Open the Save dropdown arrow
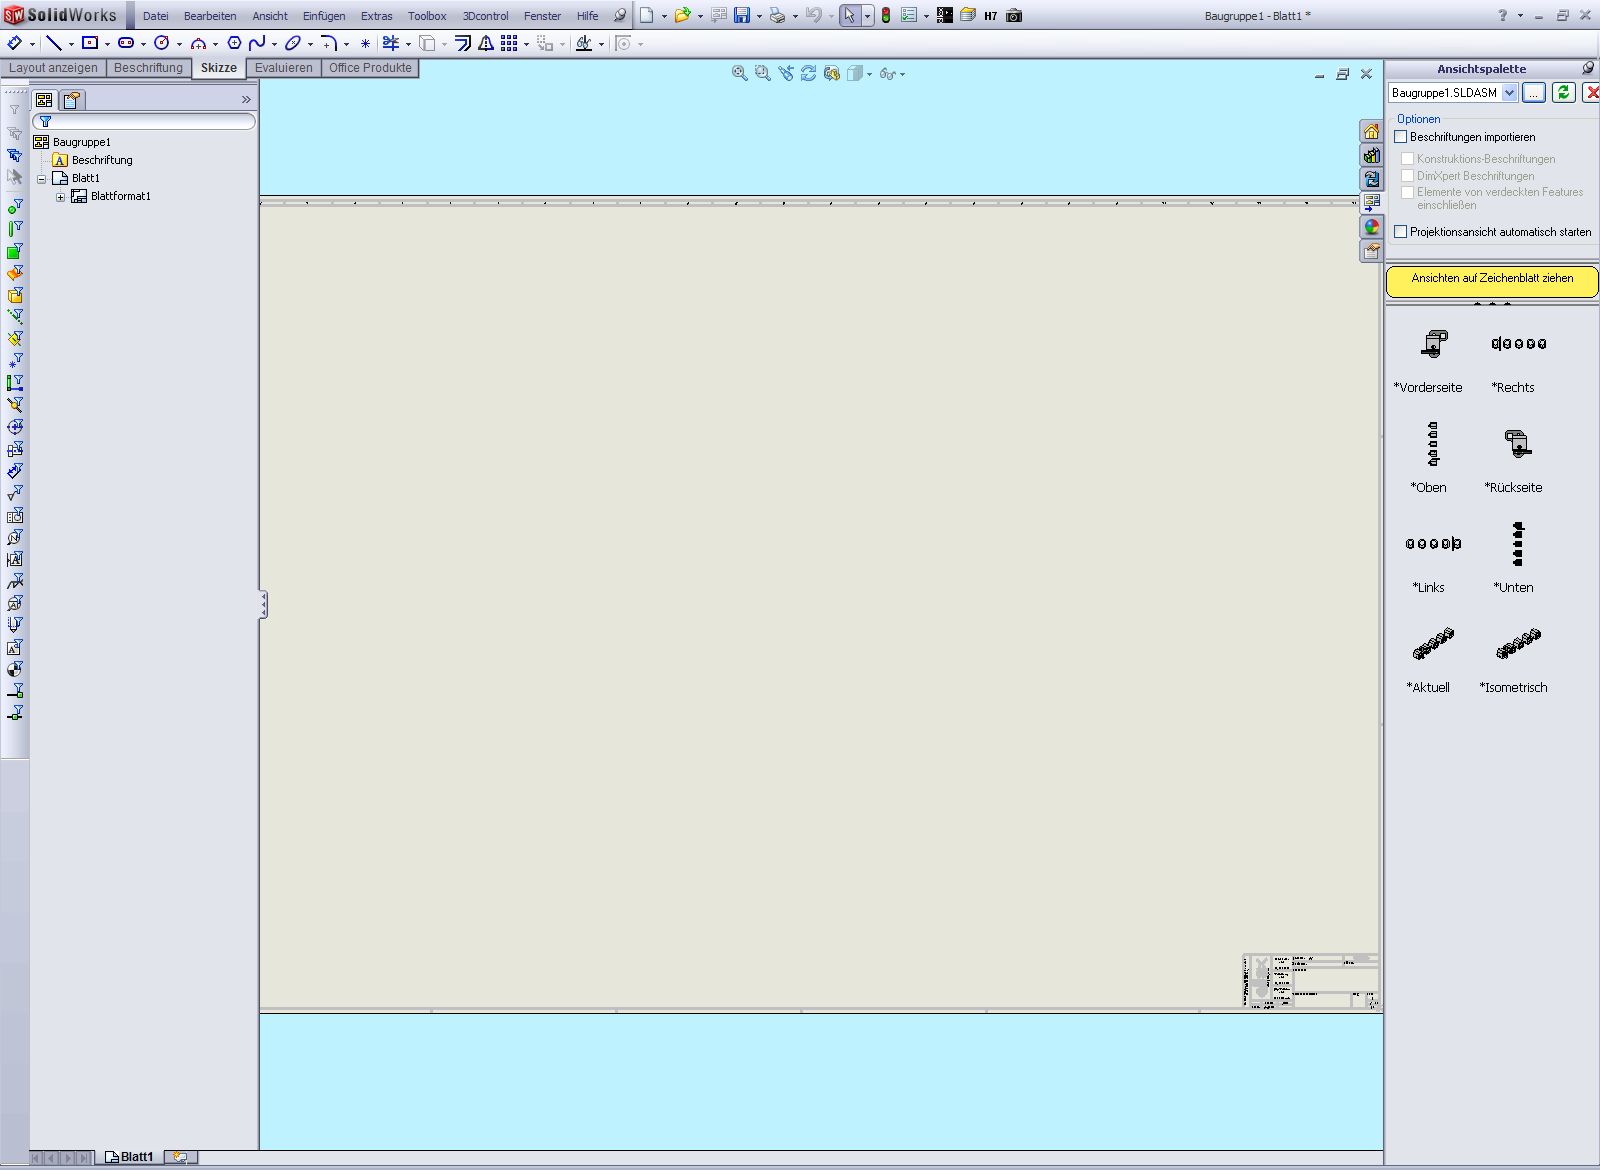Screen dimensions: 1600x1170 pos(759,16)
